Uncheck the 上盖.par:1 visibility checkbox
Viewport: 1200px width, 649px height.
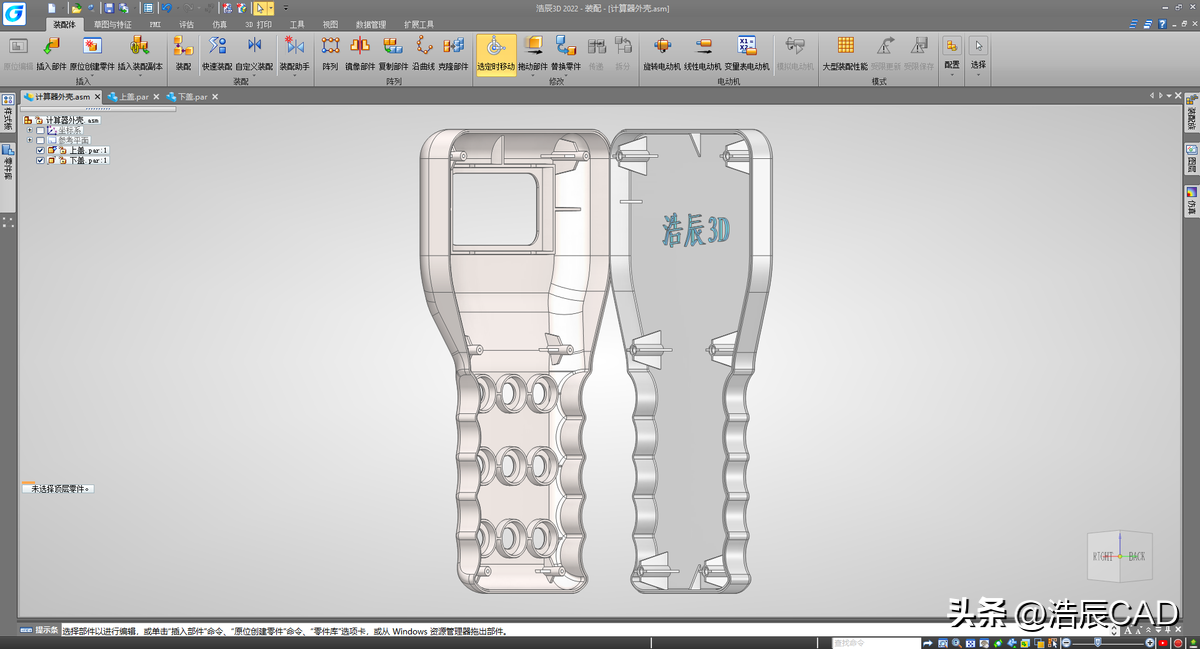point(40,150)
